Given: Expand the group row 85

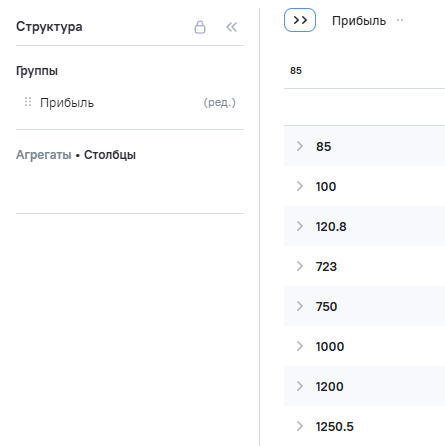Looking at the screenshot, I should click(x=300, y=146).
